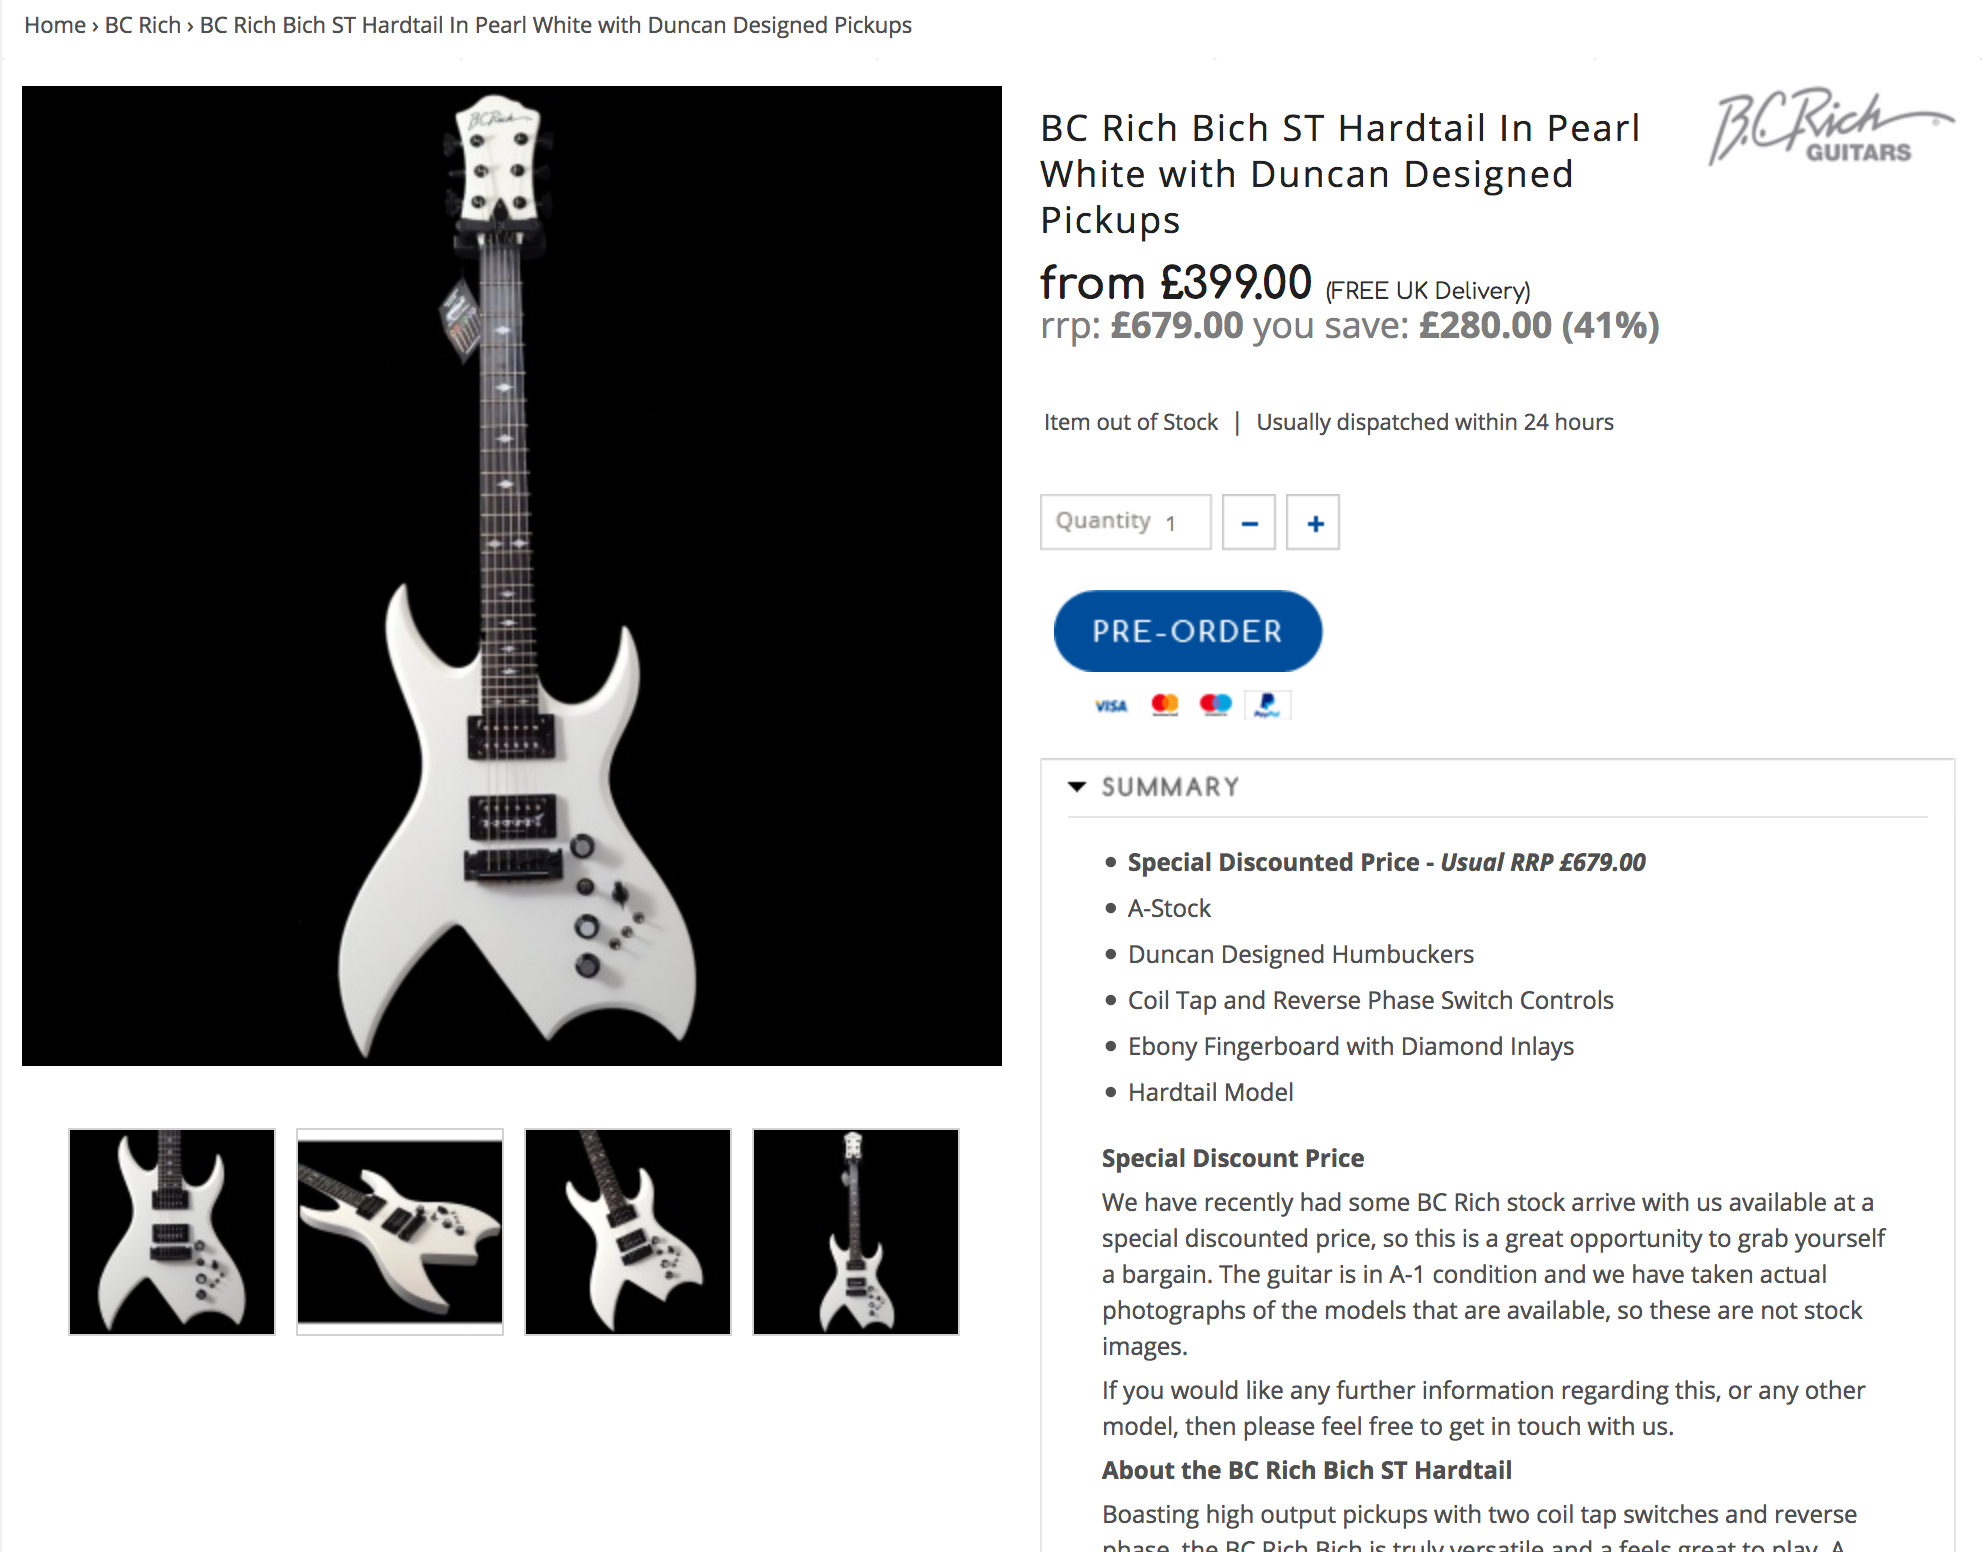Click the Maestro payment icon

tap(1215, 706)
